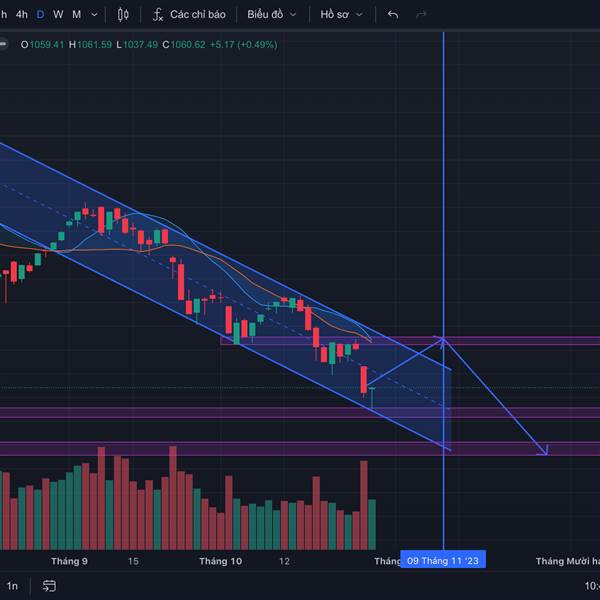Screen dimensions: 600x600
Task: Click the 15 time axis label
Action: tap(133, 561)
